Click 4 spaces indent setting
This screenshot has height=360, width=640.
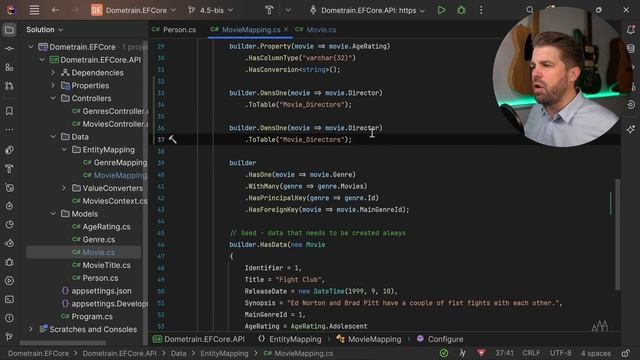tap(596, 353)
